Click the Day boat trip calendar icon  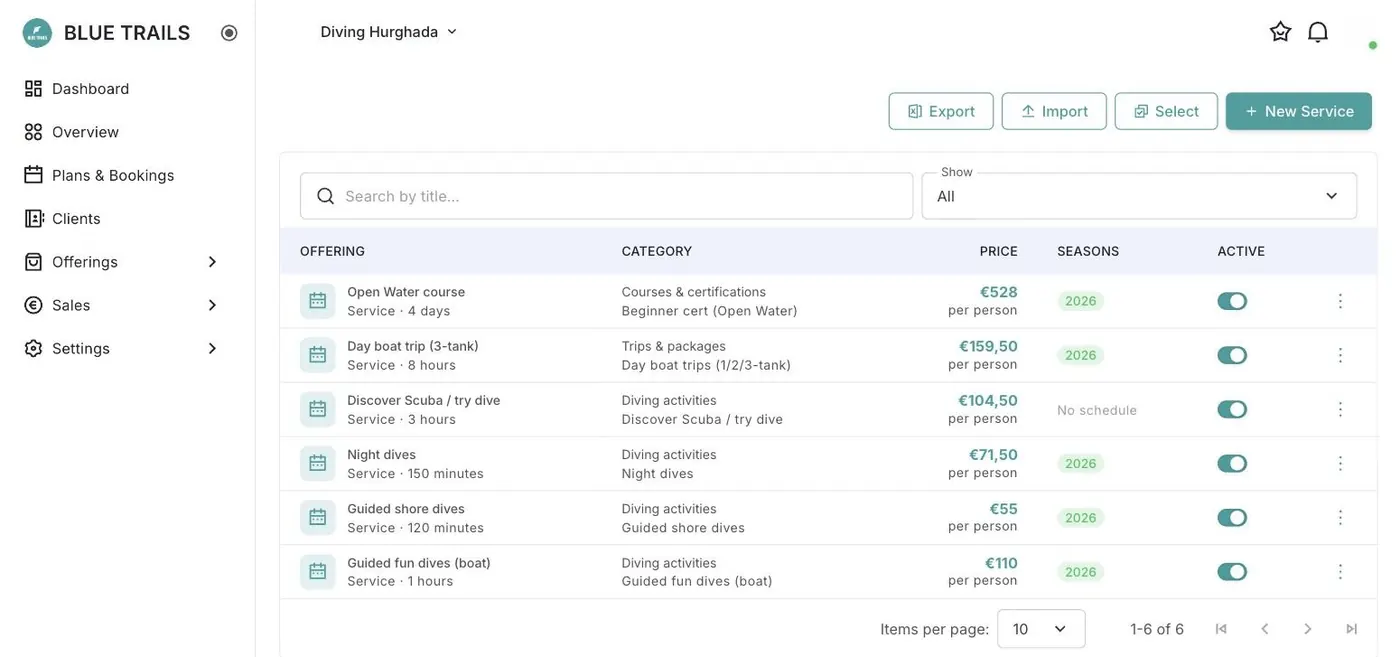coord(318,355)
